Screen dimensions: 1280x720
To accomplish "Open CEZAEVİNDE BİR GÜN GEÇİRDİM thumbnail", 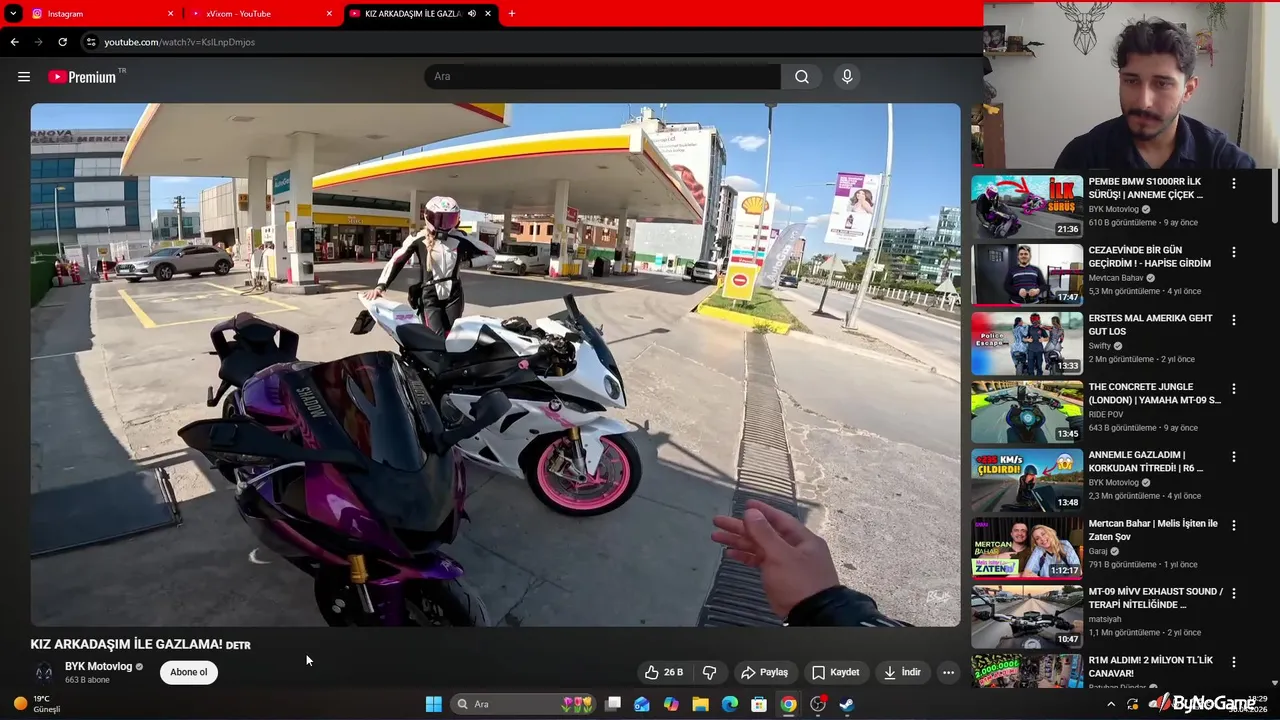I will (x=1027, y=274).
